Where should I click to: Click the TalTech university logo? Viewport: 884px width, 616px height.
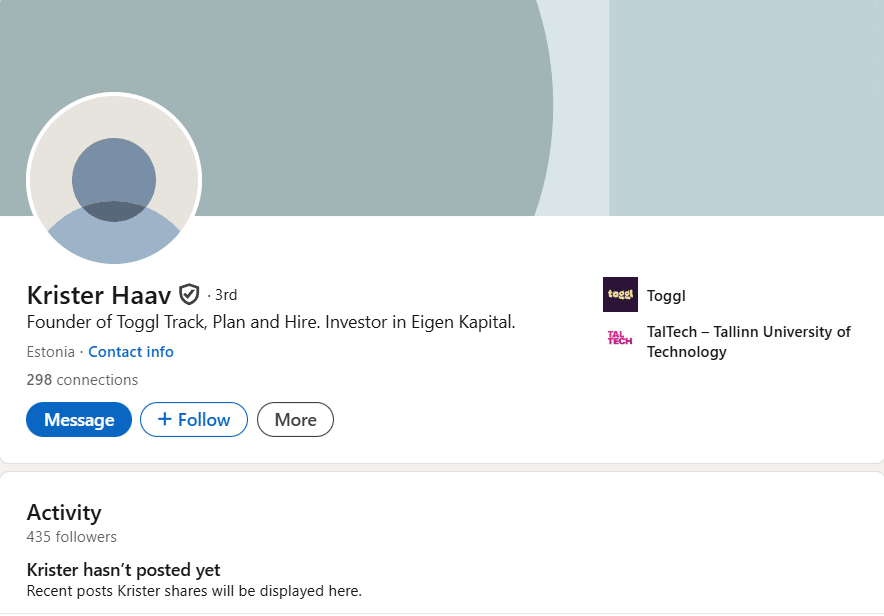tap(620, 338)
